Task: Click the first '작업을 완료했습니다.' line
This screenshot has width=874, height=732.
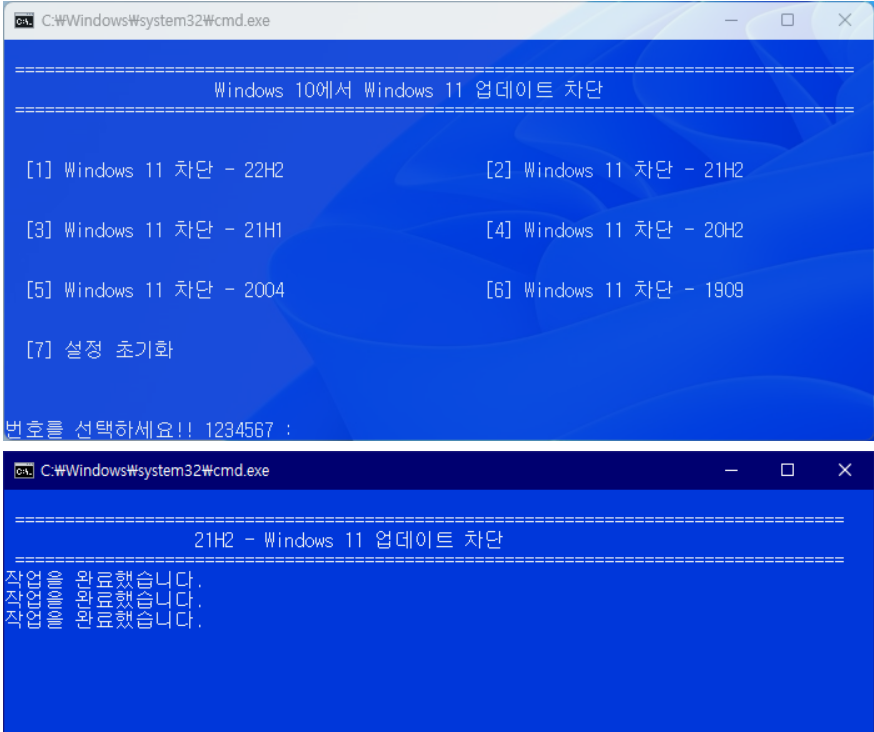Action: click(103, 579)
